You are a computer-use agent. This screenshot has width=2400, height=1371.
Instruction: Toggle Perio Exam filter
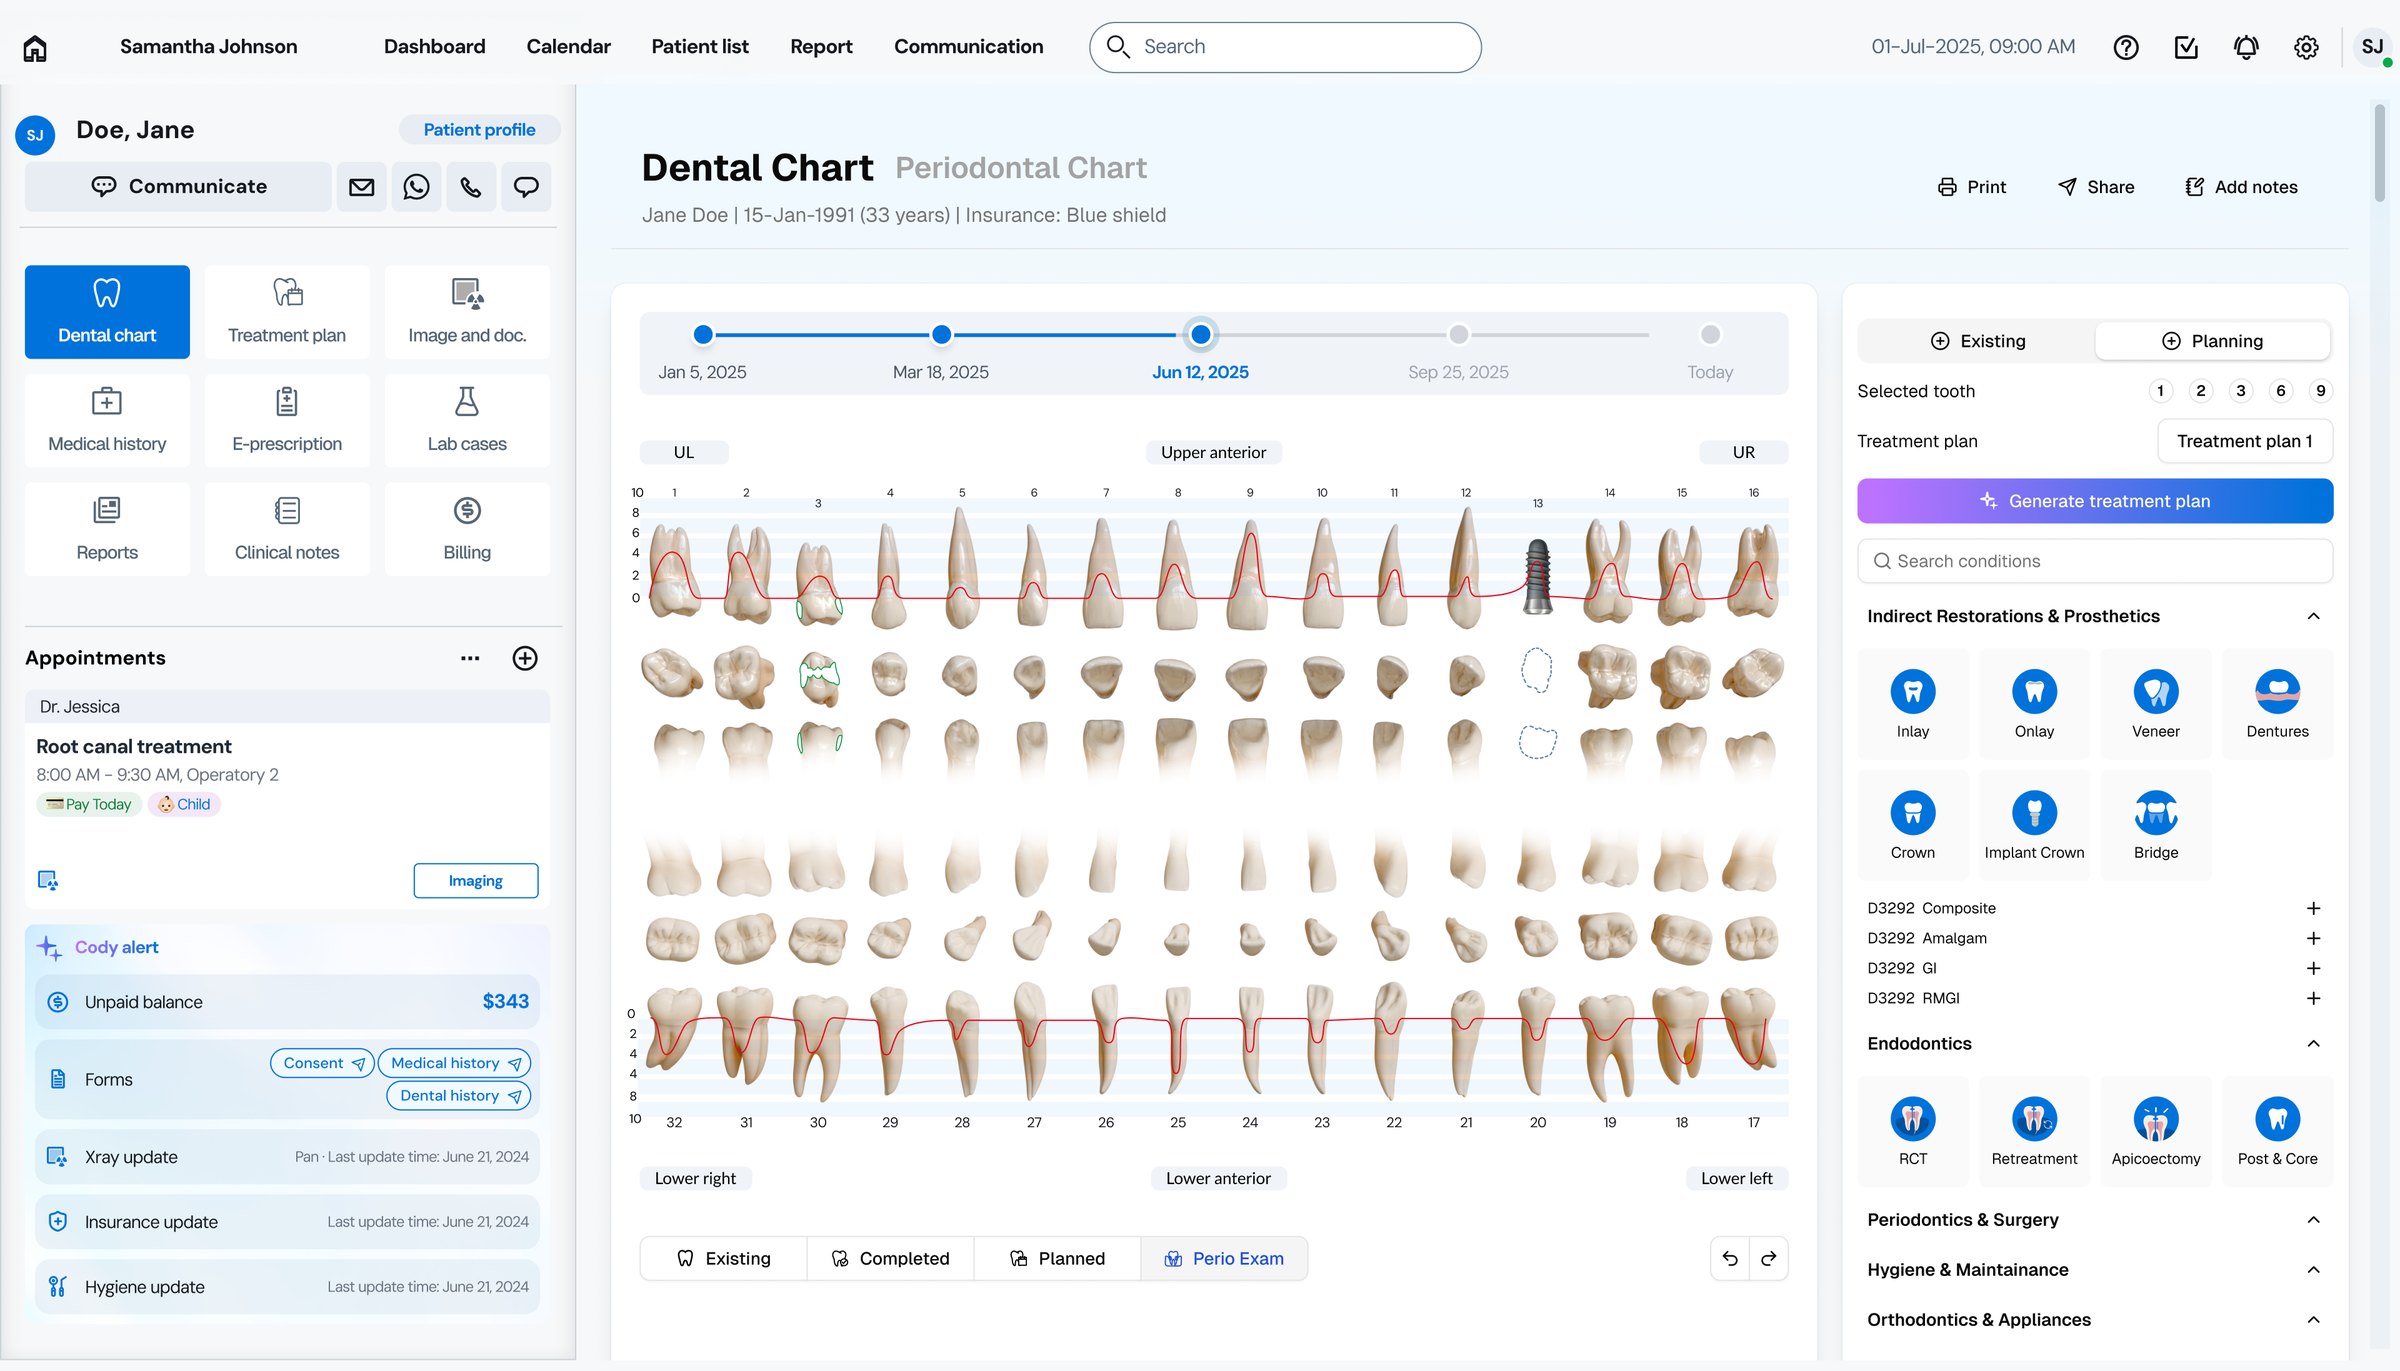[1224, 1259]
